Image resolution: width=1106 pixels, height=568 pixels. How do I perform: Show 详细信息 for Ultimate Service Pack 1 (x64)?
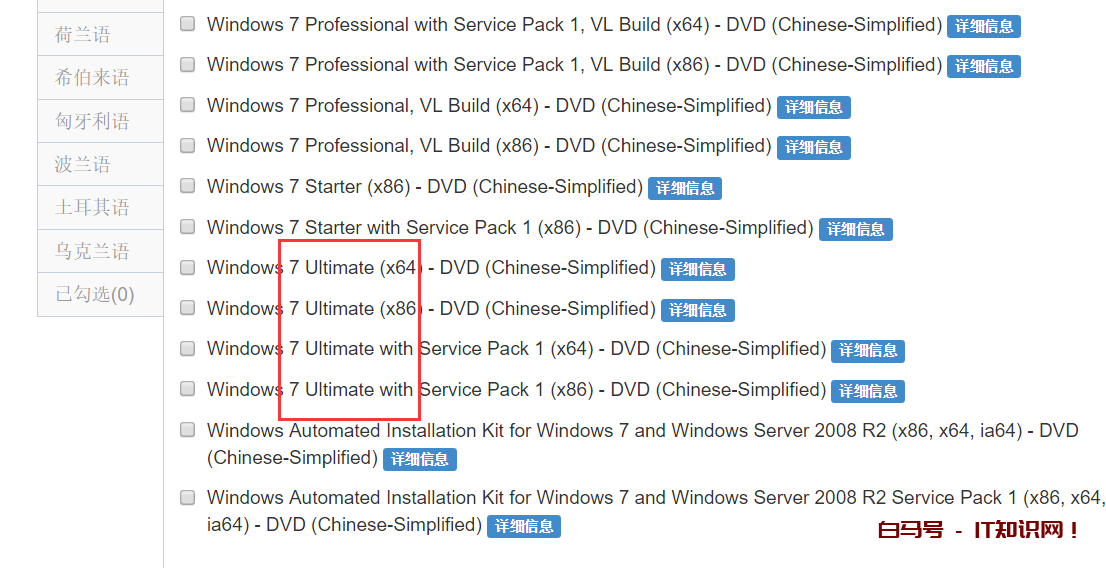(x=868, y=350)
